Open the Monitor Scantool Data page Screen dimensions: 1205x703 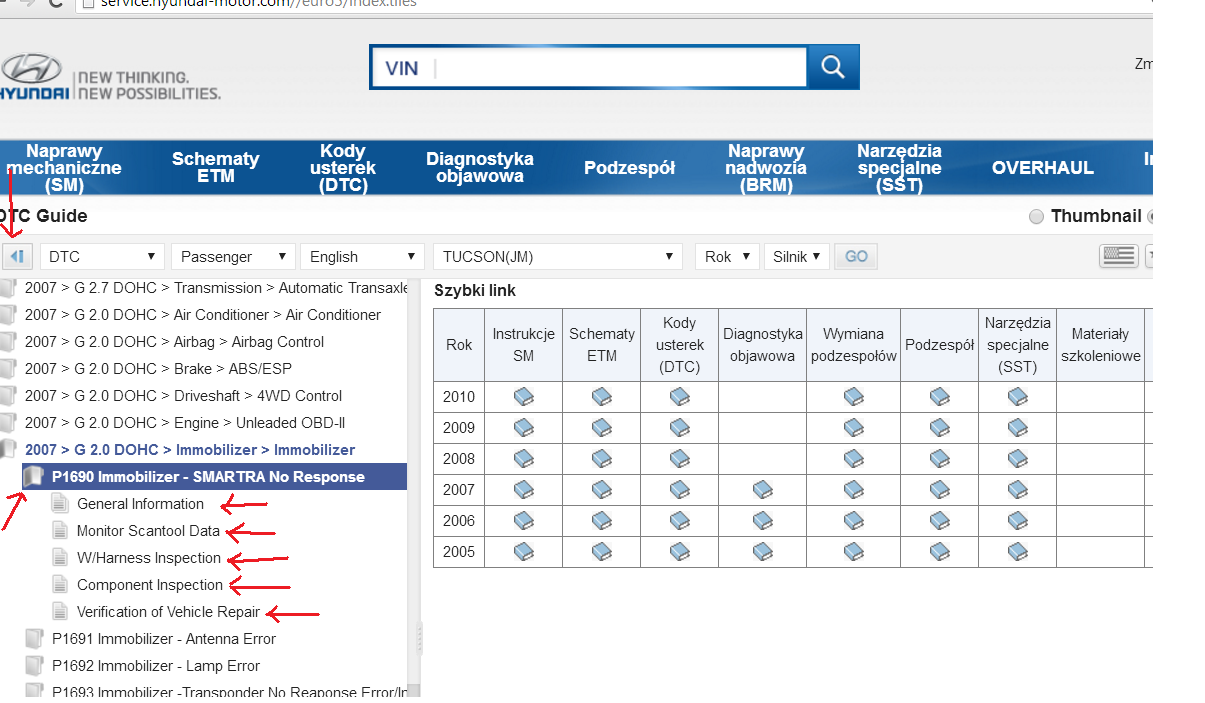(148, 531)
